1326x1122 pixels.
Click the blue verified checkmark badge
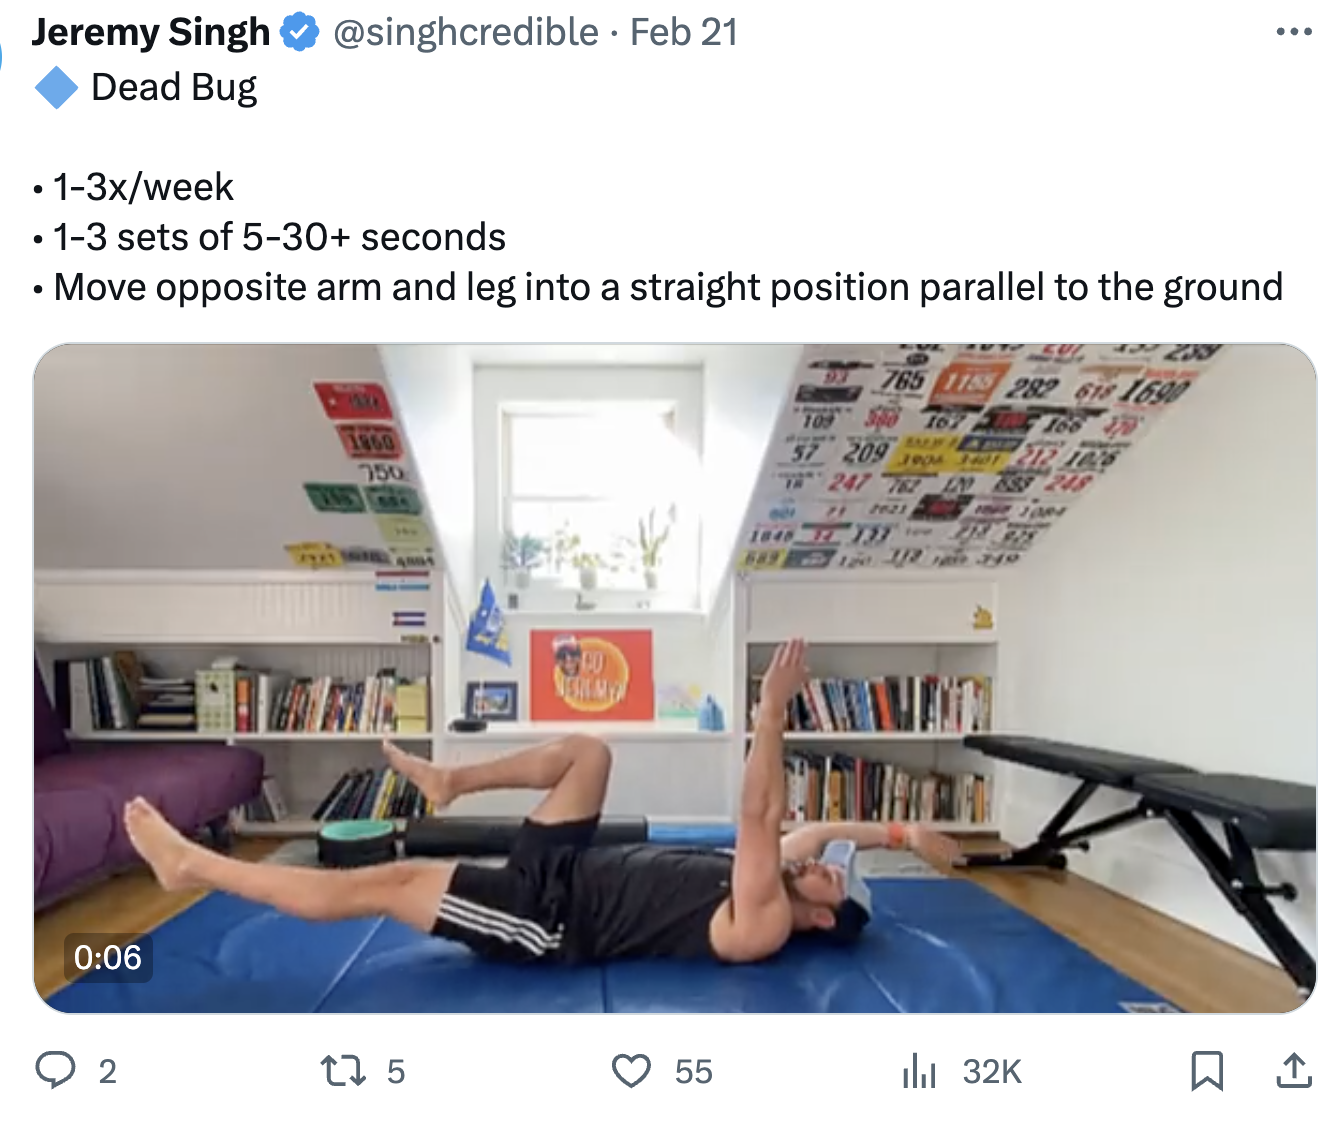pyautogui.click(x=299, y=33)
